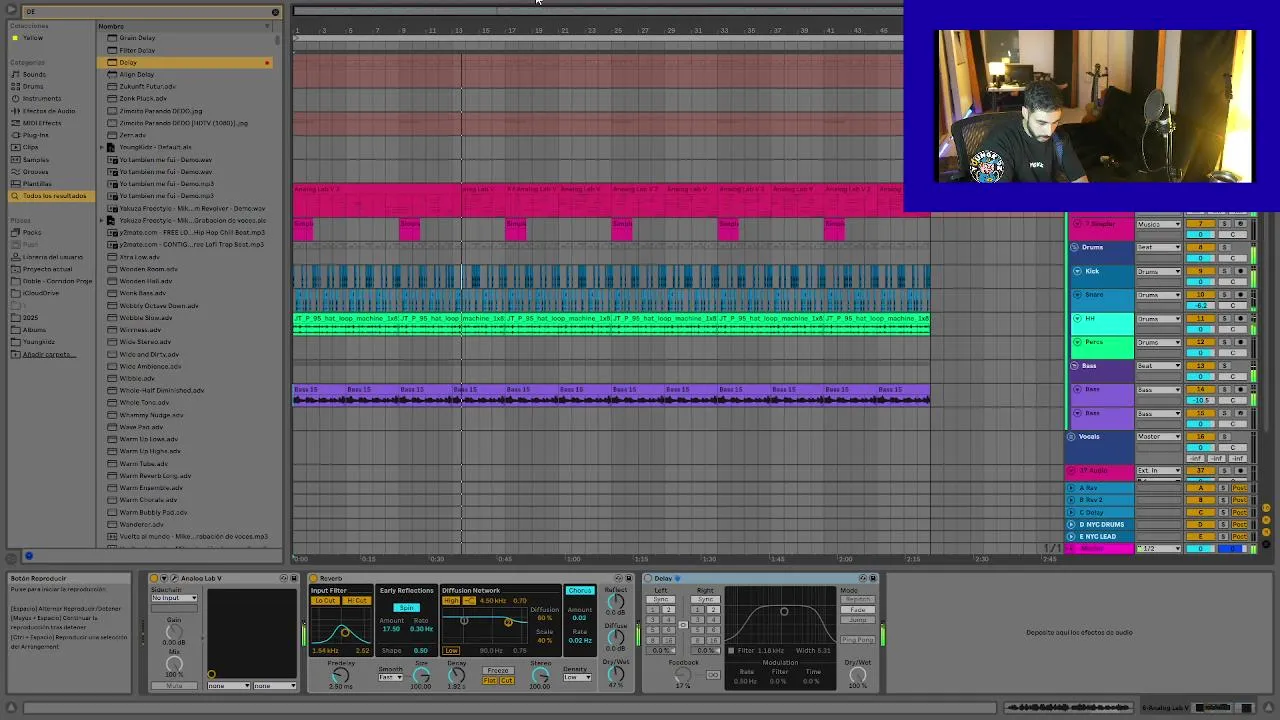Expand Yakuza Freestyle Grabacion de voces entry
1280x720 pixels.
(x=102, y=220)
